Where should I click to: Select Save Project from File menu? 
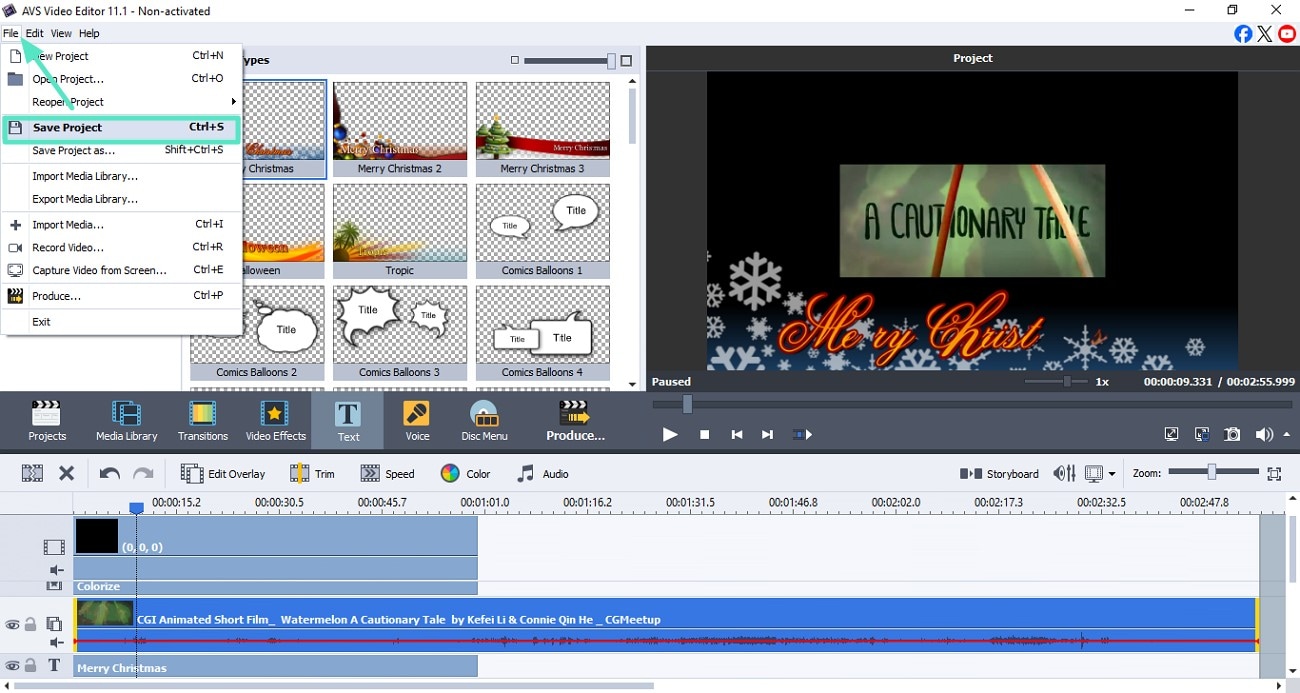121,128
